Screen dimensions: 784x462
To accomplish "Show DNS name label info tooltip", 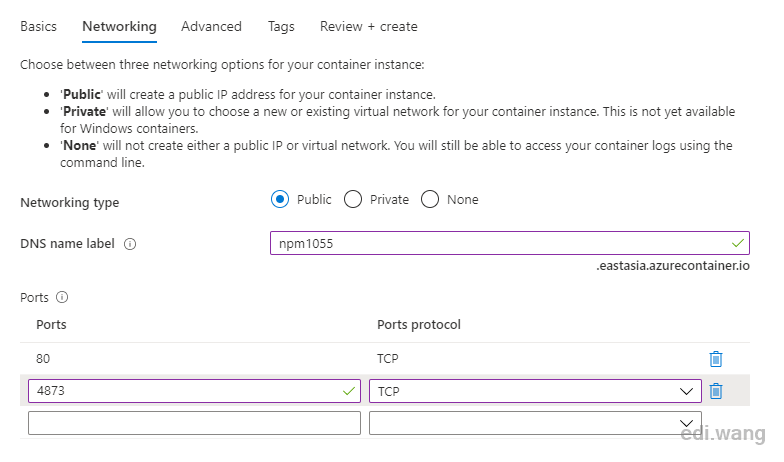I will point(130,244).
